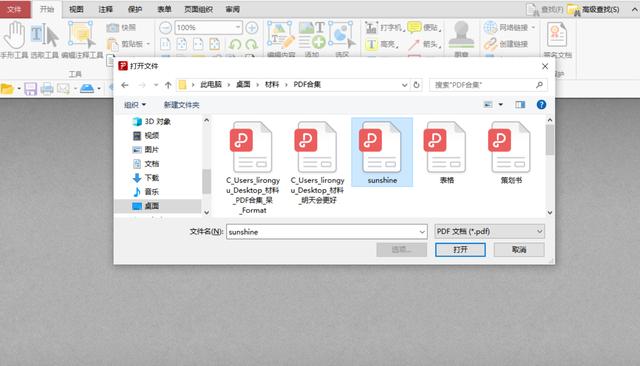The width and height of the screenshot is (640, 366).
Task: Open recent locations dropdown arrow in dialog
Action: point(156,85)
